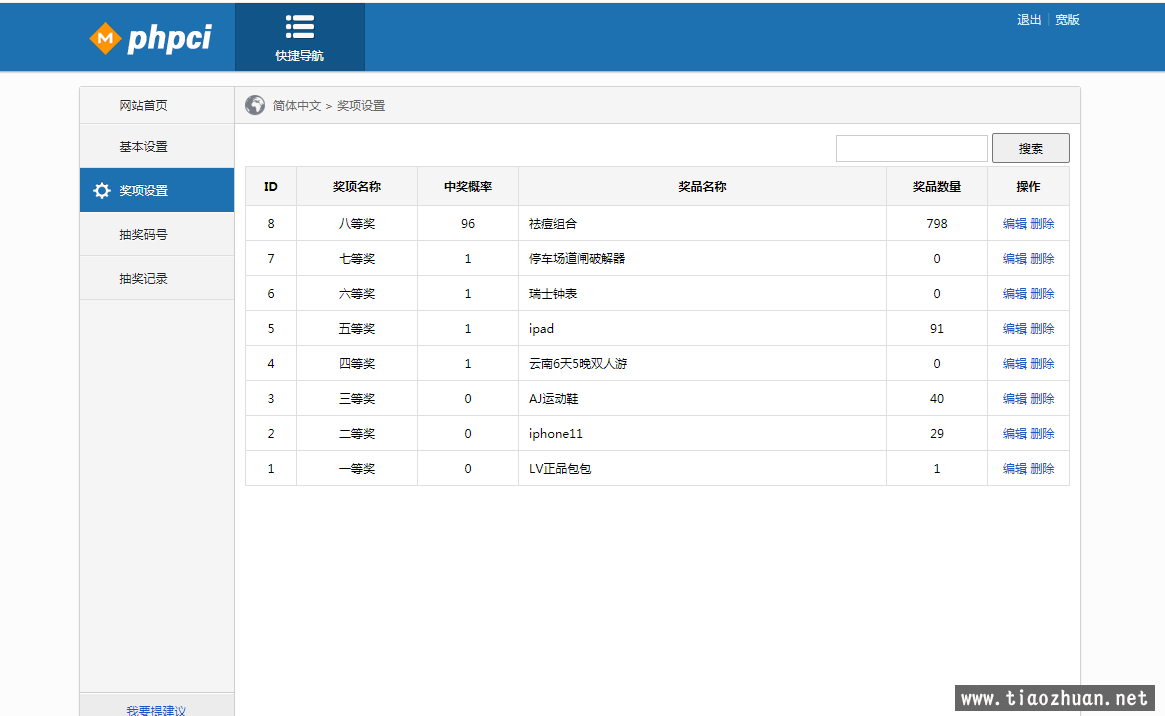The height and width of the screenshot is (716, 1165).
Task: Focus the search input field
Action: pyautogui.click(x=912, y=148)
